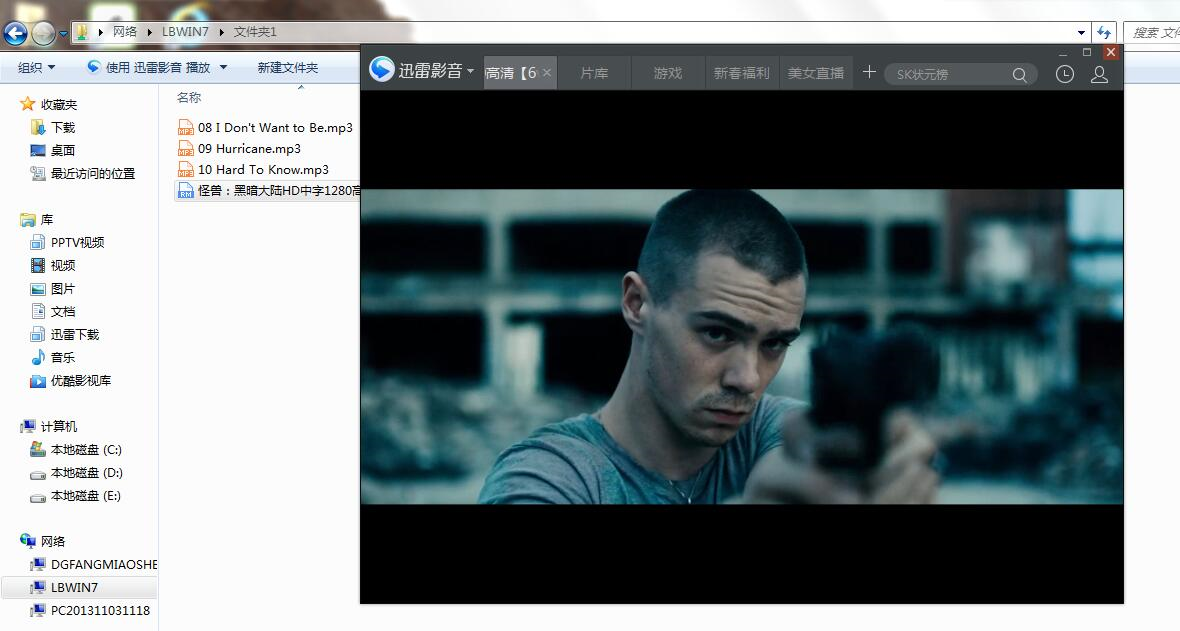Image resolution: width=1180 pixels, height=631 pixels.
Task: Focus the Explorer search box
Action: 1151,32
